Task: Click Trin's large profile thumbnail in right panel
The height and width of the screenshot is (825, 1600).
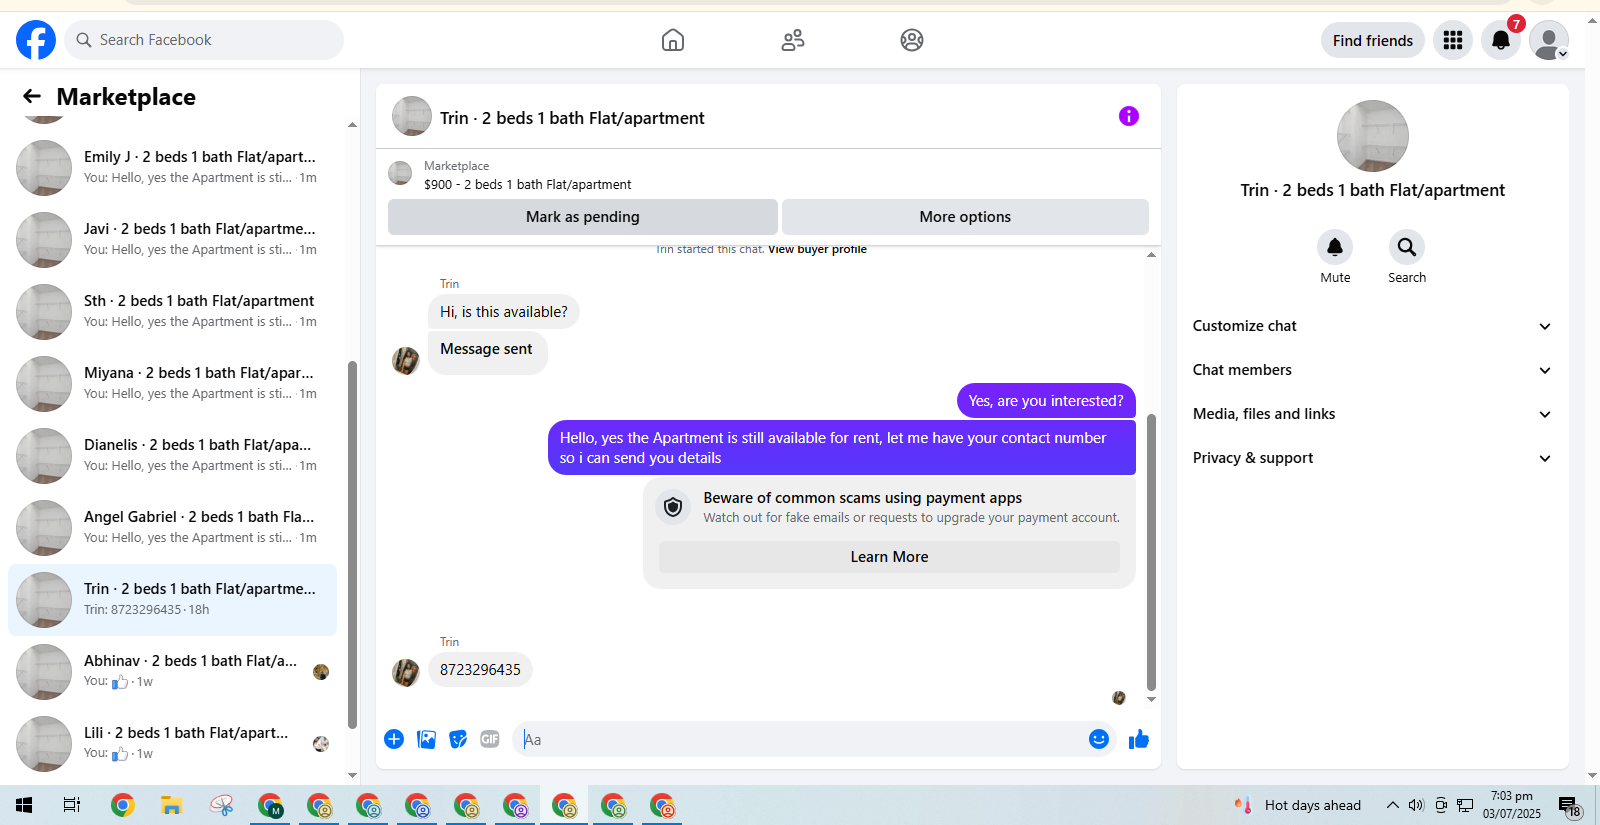Action: 1372,136
